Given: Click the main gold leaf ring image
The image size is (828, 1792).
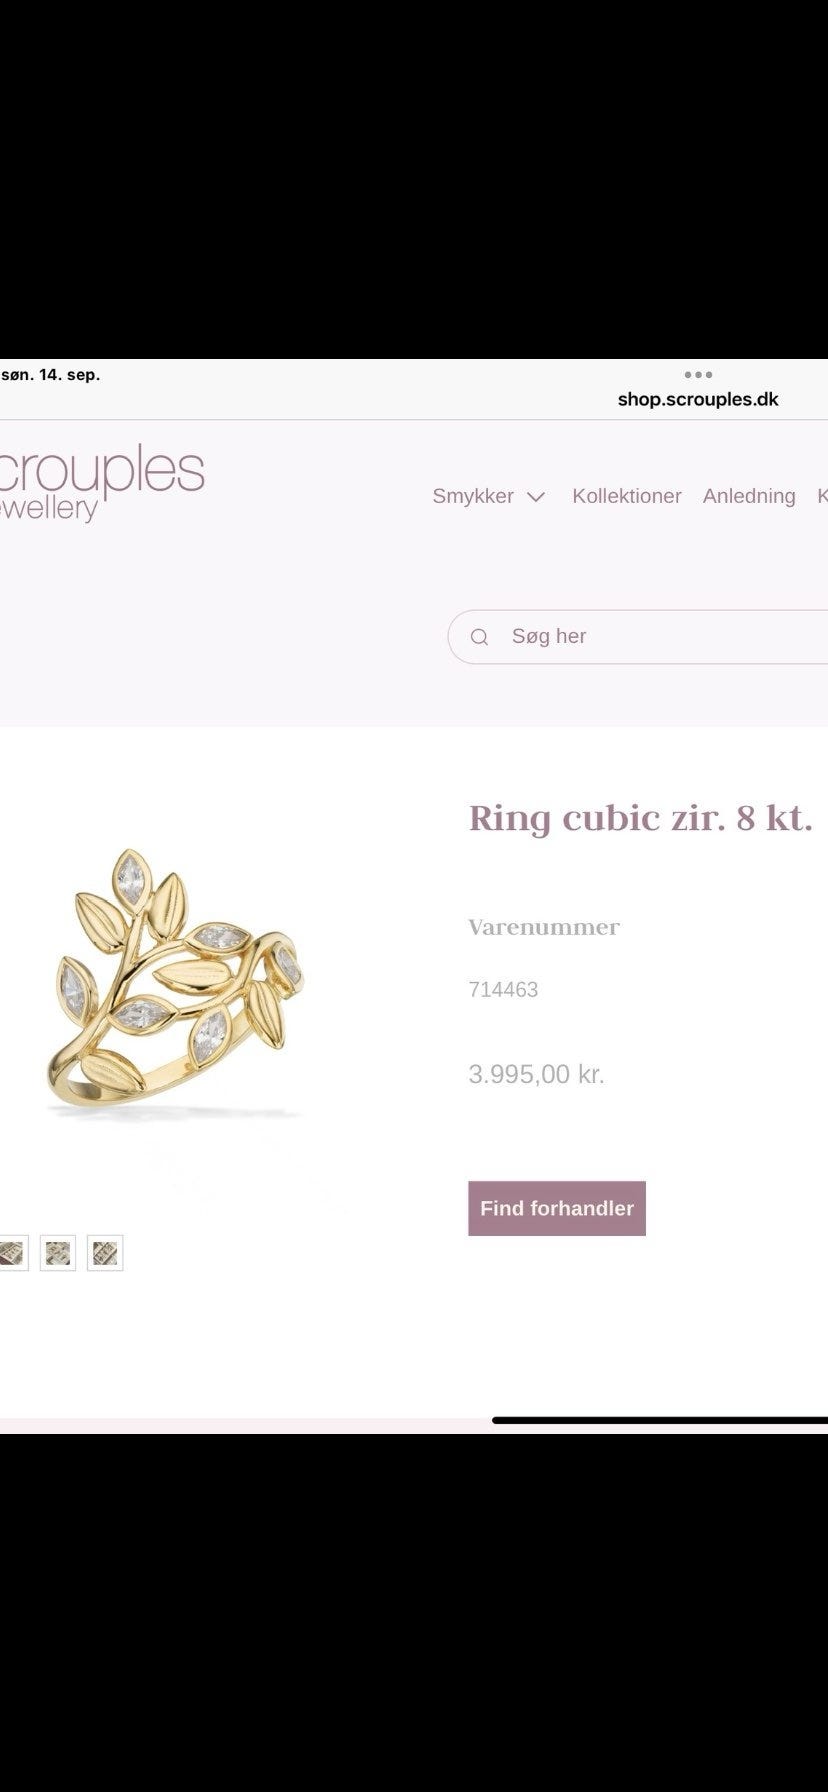Looking at the screenshot, I should 175,986.
